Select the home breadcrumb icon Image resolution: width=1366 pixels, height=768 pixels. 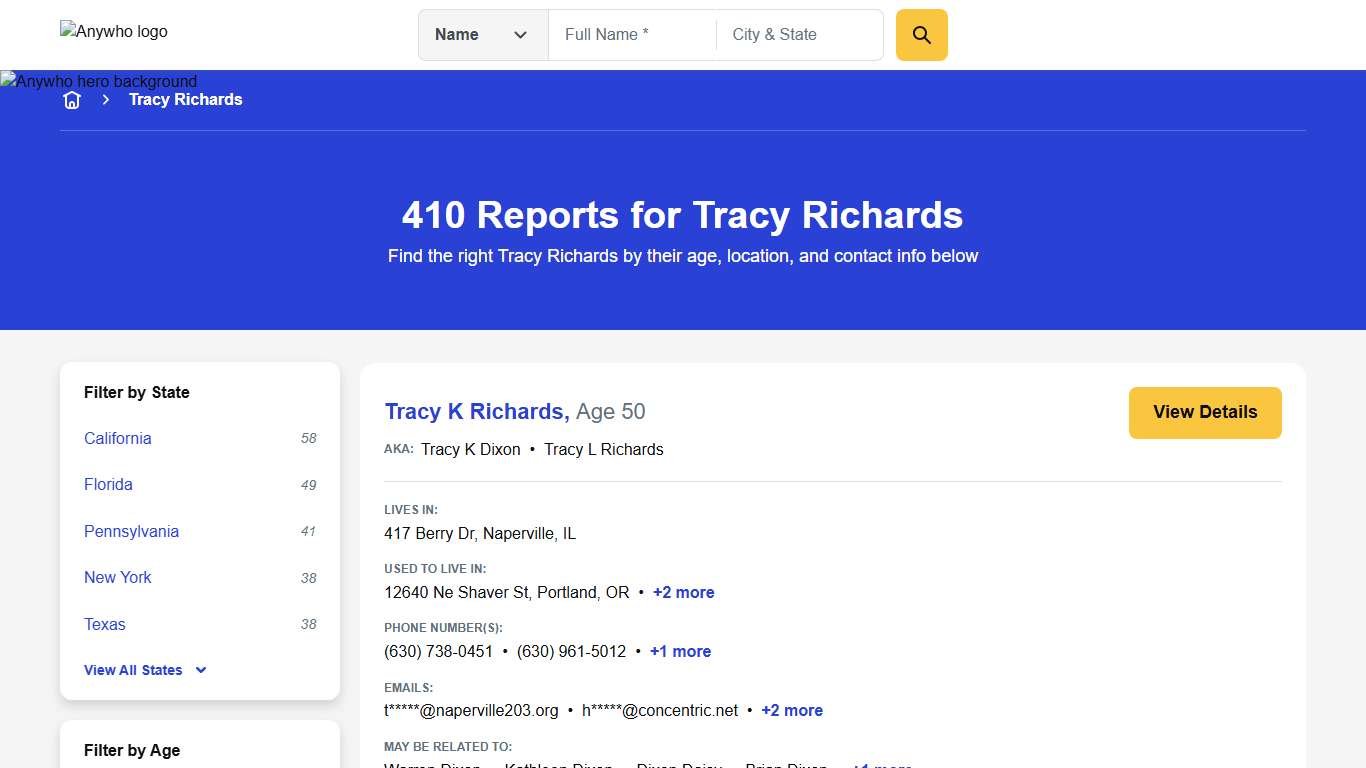71,99
